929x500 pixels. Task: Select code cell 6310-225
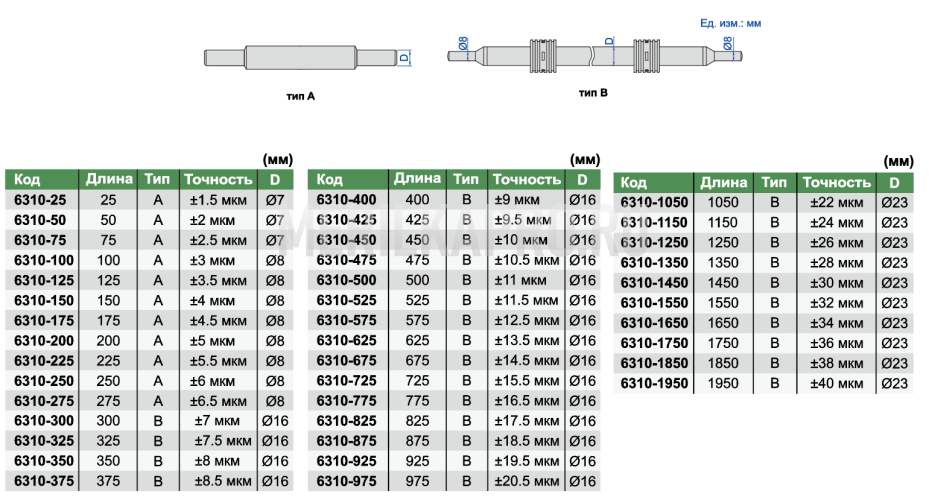pyautogui.click(x=41, y=361)
